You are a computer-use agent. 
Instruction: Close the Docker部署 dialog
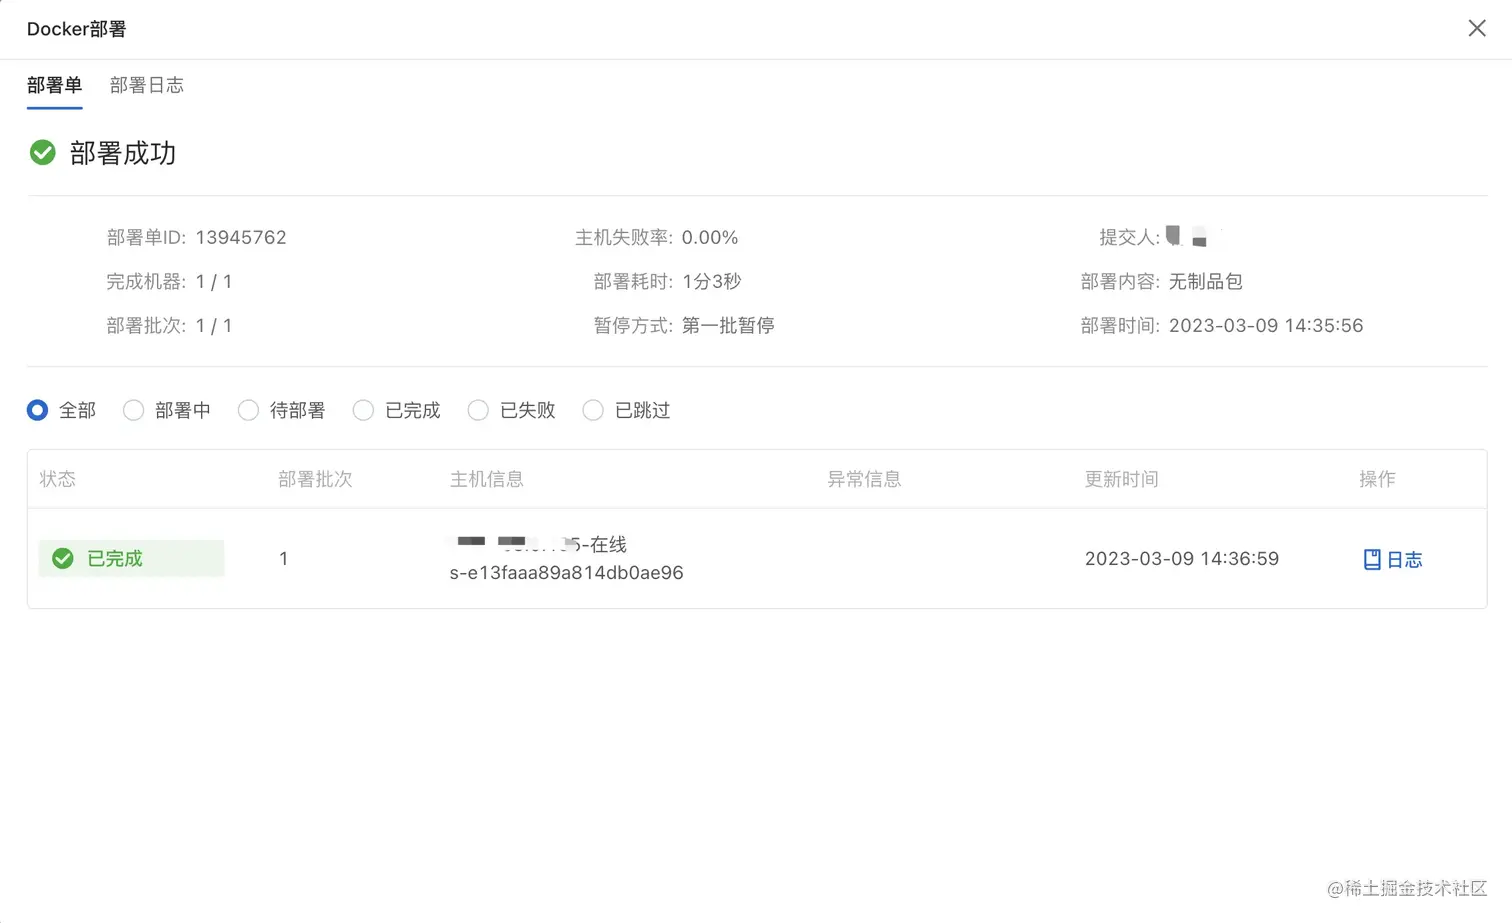tap(1477, 28)
